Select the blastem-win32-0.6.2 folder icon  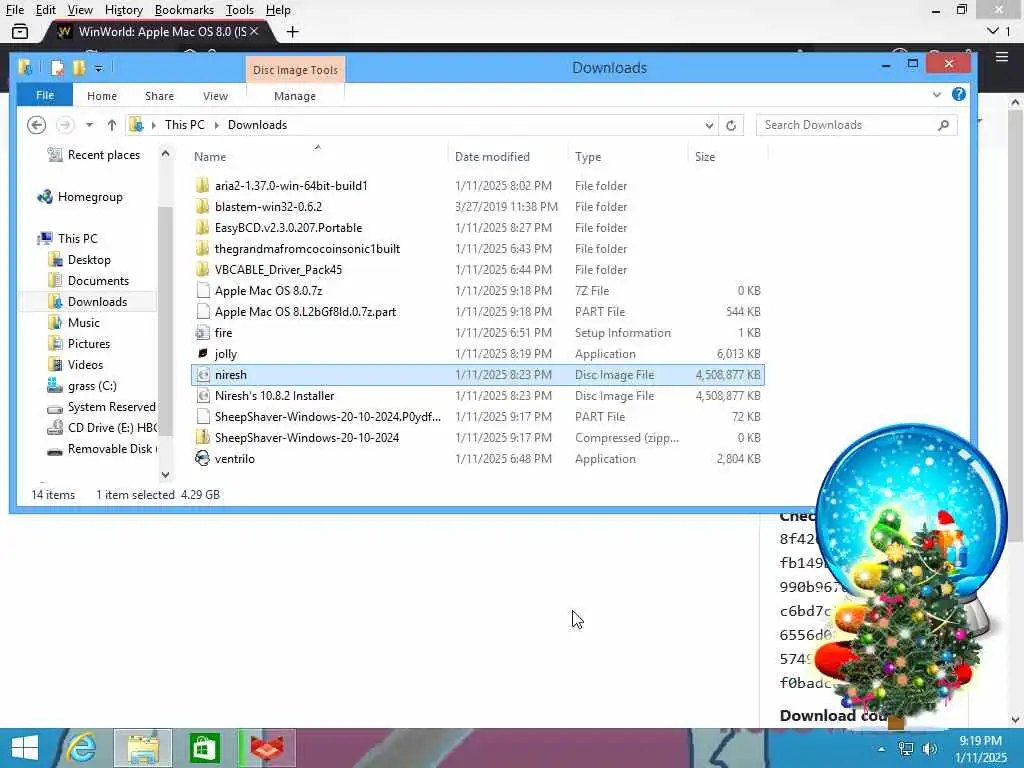click(202, 206)
